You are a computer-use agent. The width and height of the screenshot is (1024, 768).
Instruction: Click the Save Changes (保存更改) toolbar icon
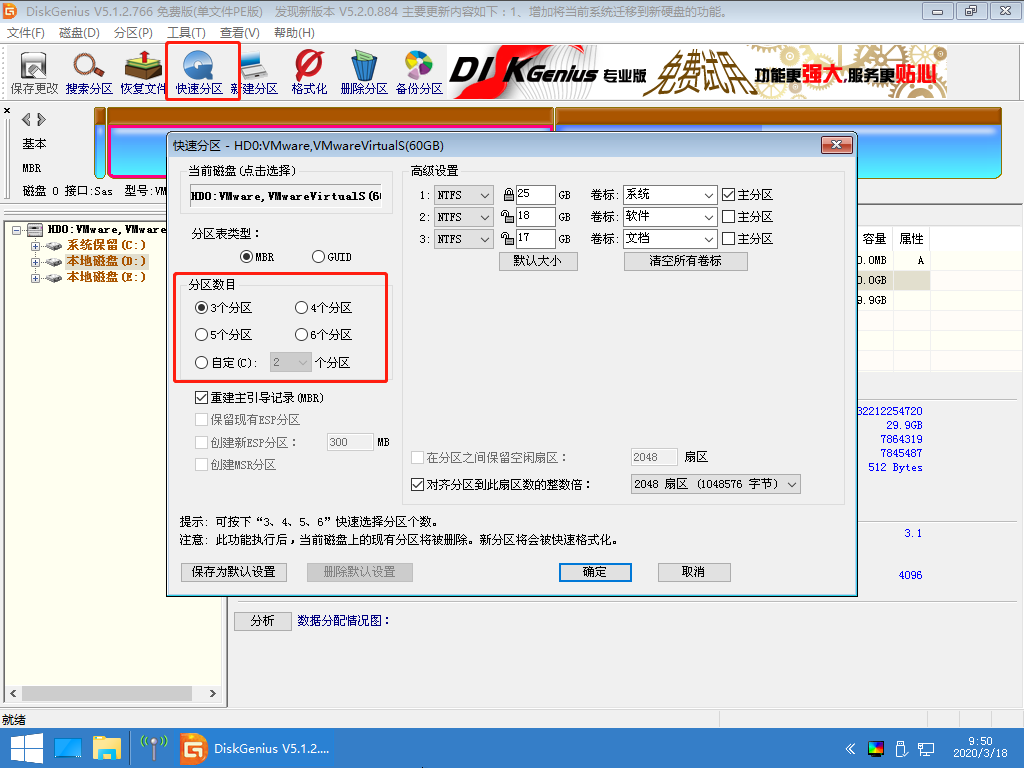(34, 73)
